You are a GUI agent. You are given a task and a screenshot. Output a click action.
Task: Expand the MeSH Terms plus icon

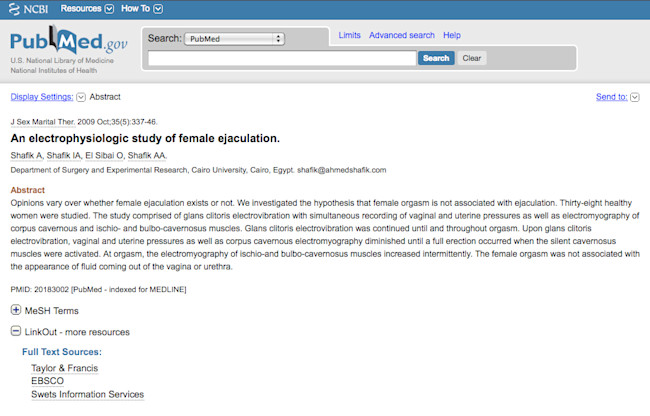16,310
